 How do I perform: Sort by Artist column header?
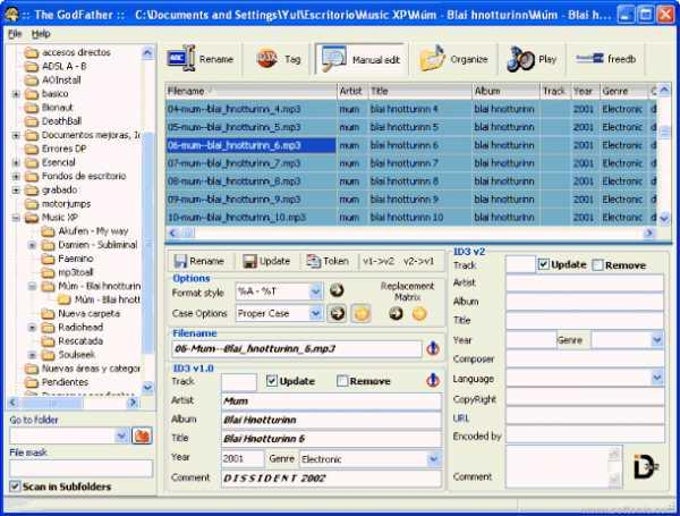pos(352,91)
